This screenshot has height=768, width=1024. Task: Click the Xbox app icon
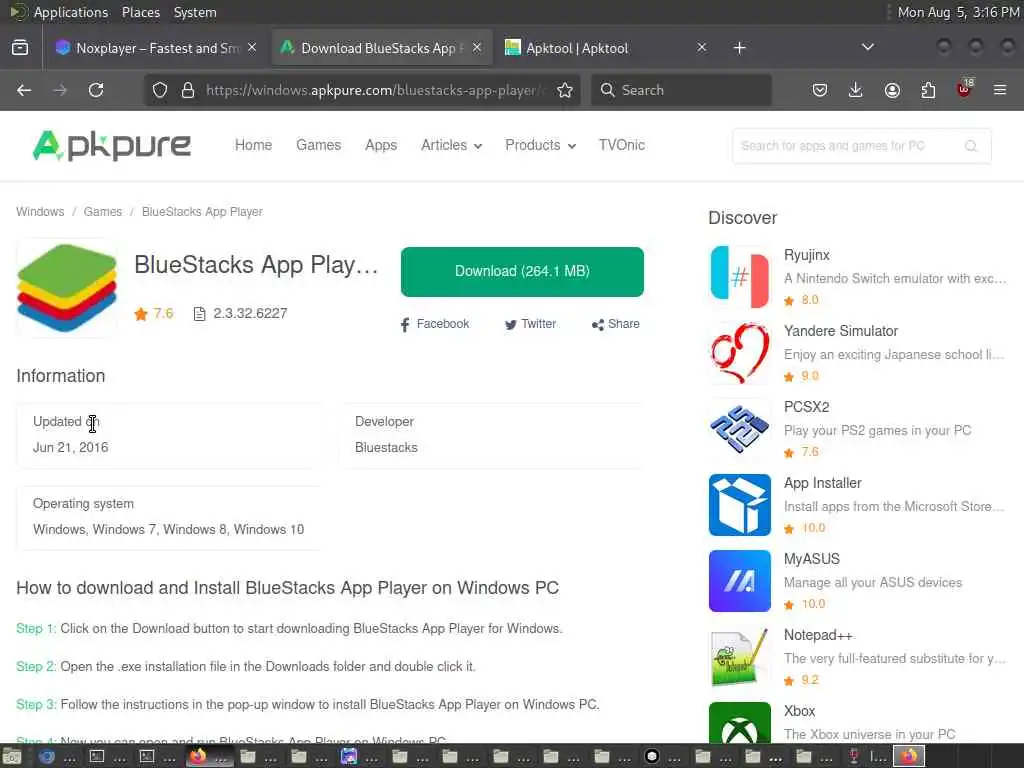click(740, 722)
